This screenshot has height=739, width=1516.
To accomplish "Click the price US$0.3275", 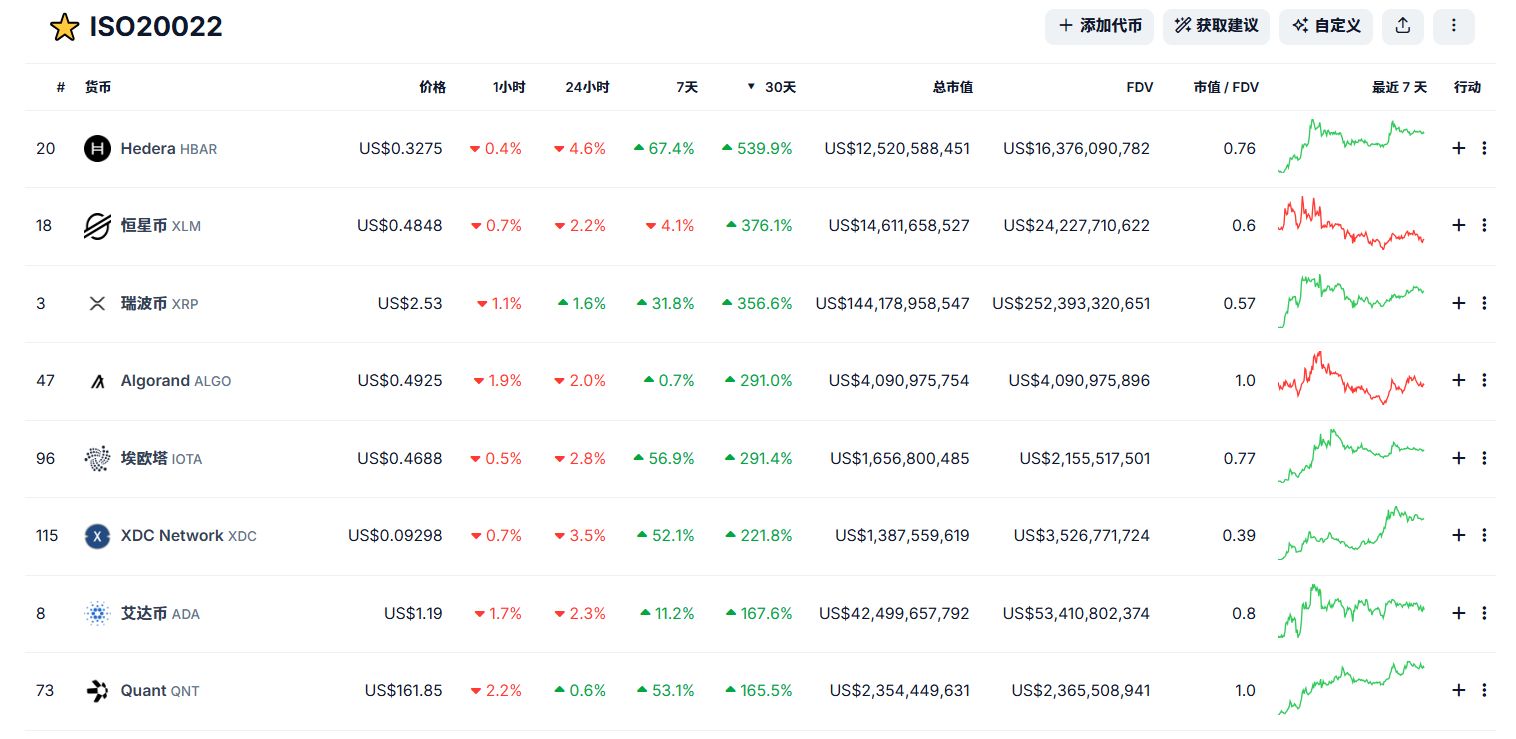I will click(x=401, y=148).
